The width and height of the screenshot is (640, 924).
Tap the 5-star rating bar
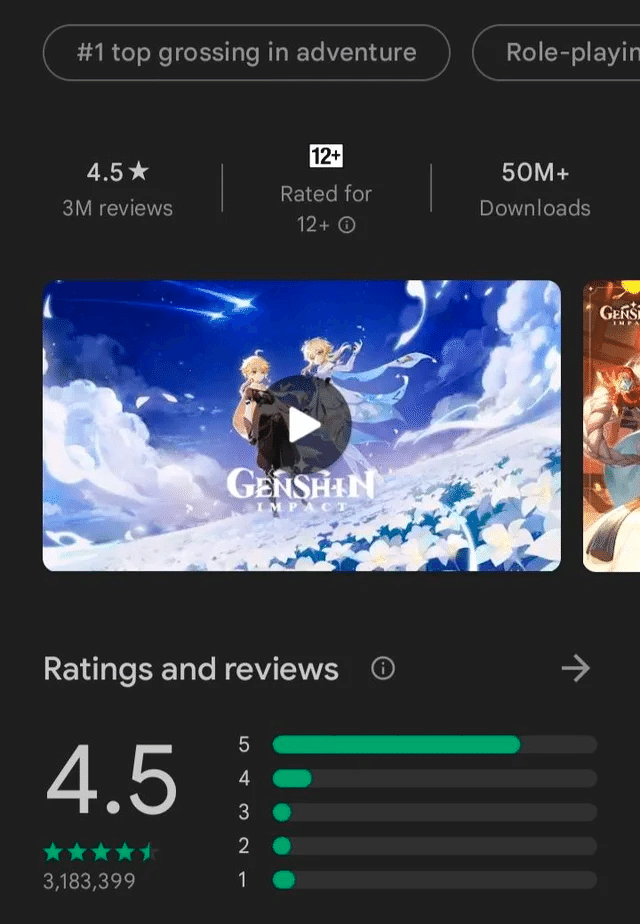(435, 744)
